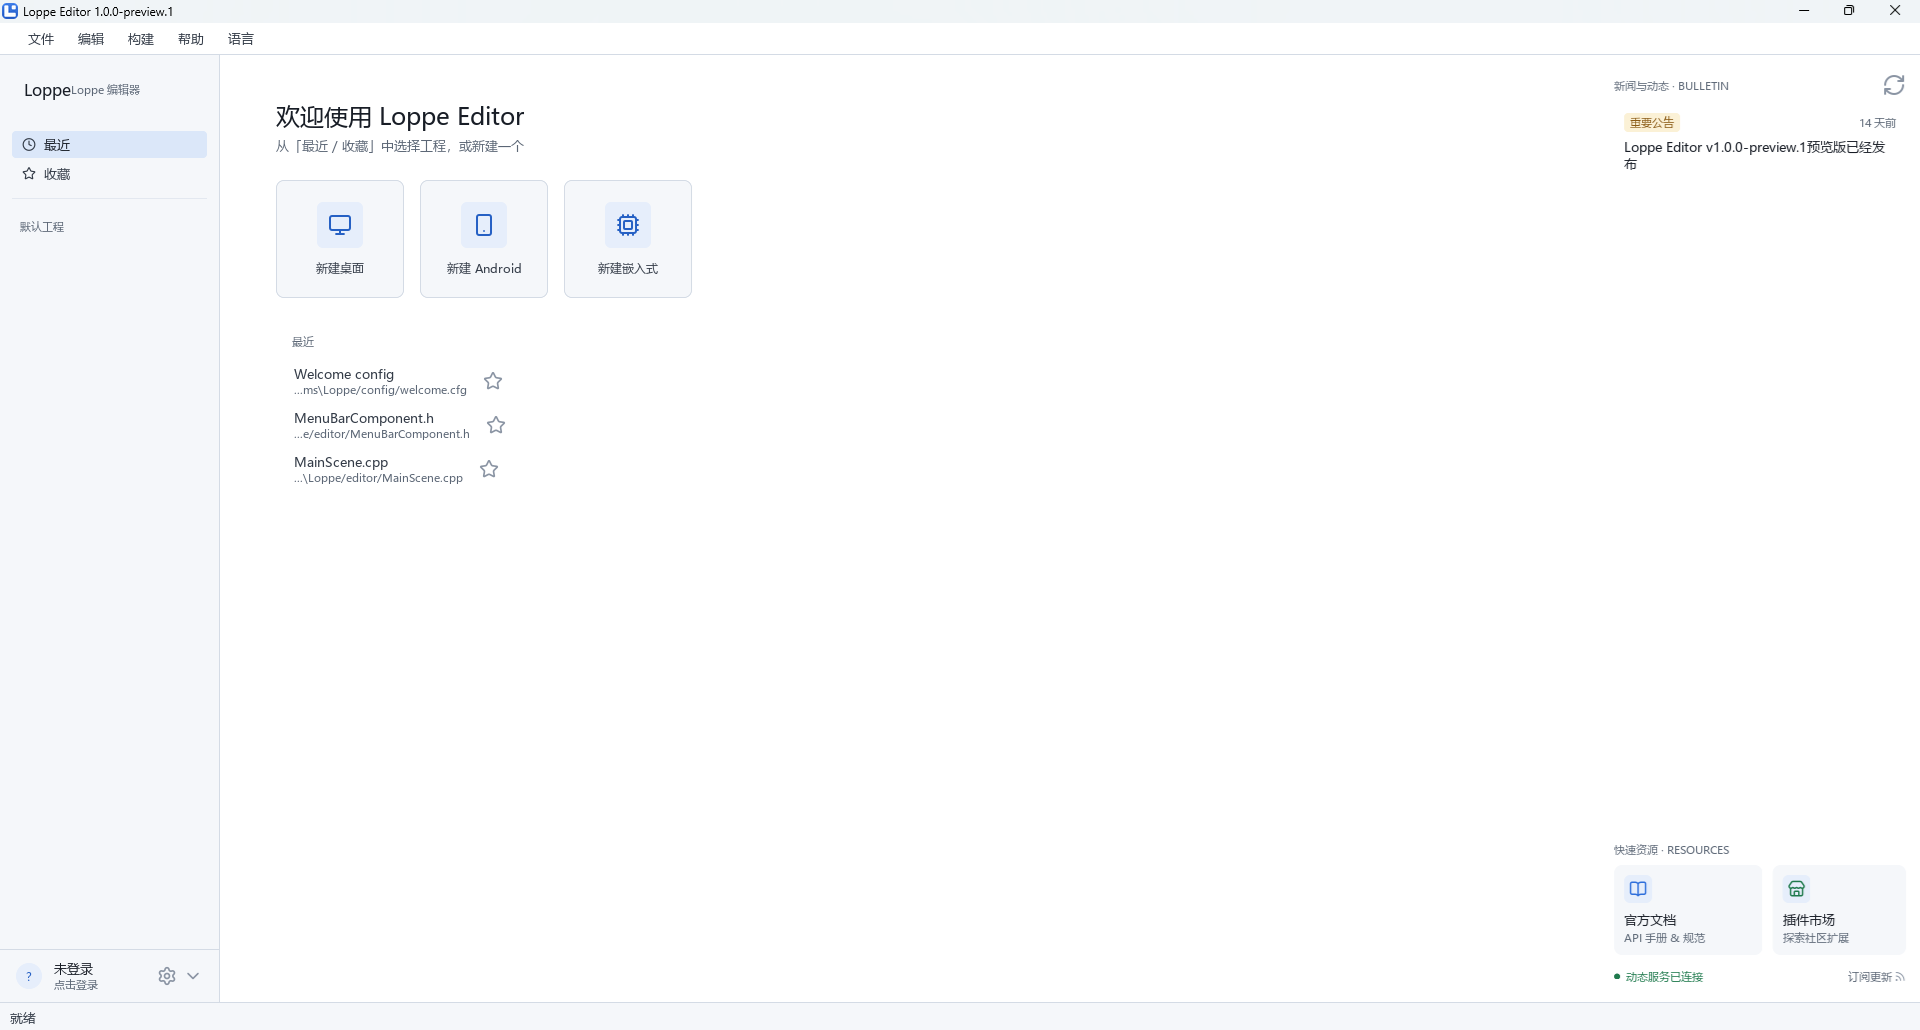The width and height of the screenshot is (1920, 1030).
Task: Open the Welcome config recent project
Action: click(380, 381)
